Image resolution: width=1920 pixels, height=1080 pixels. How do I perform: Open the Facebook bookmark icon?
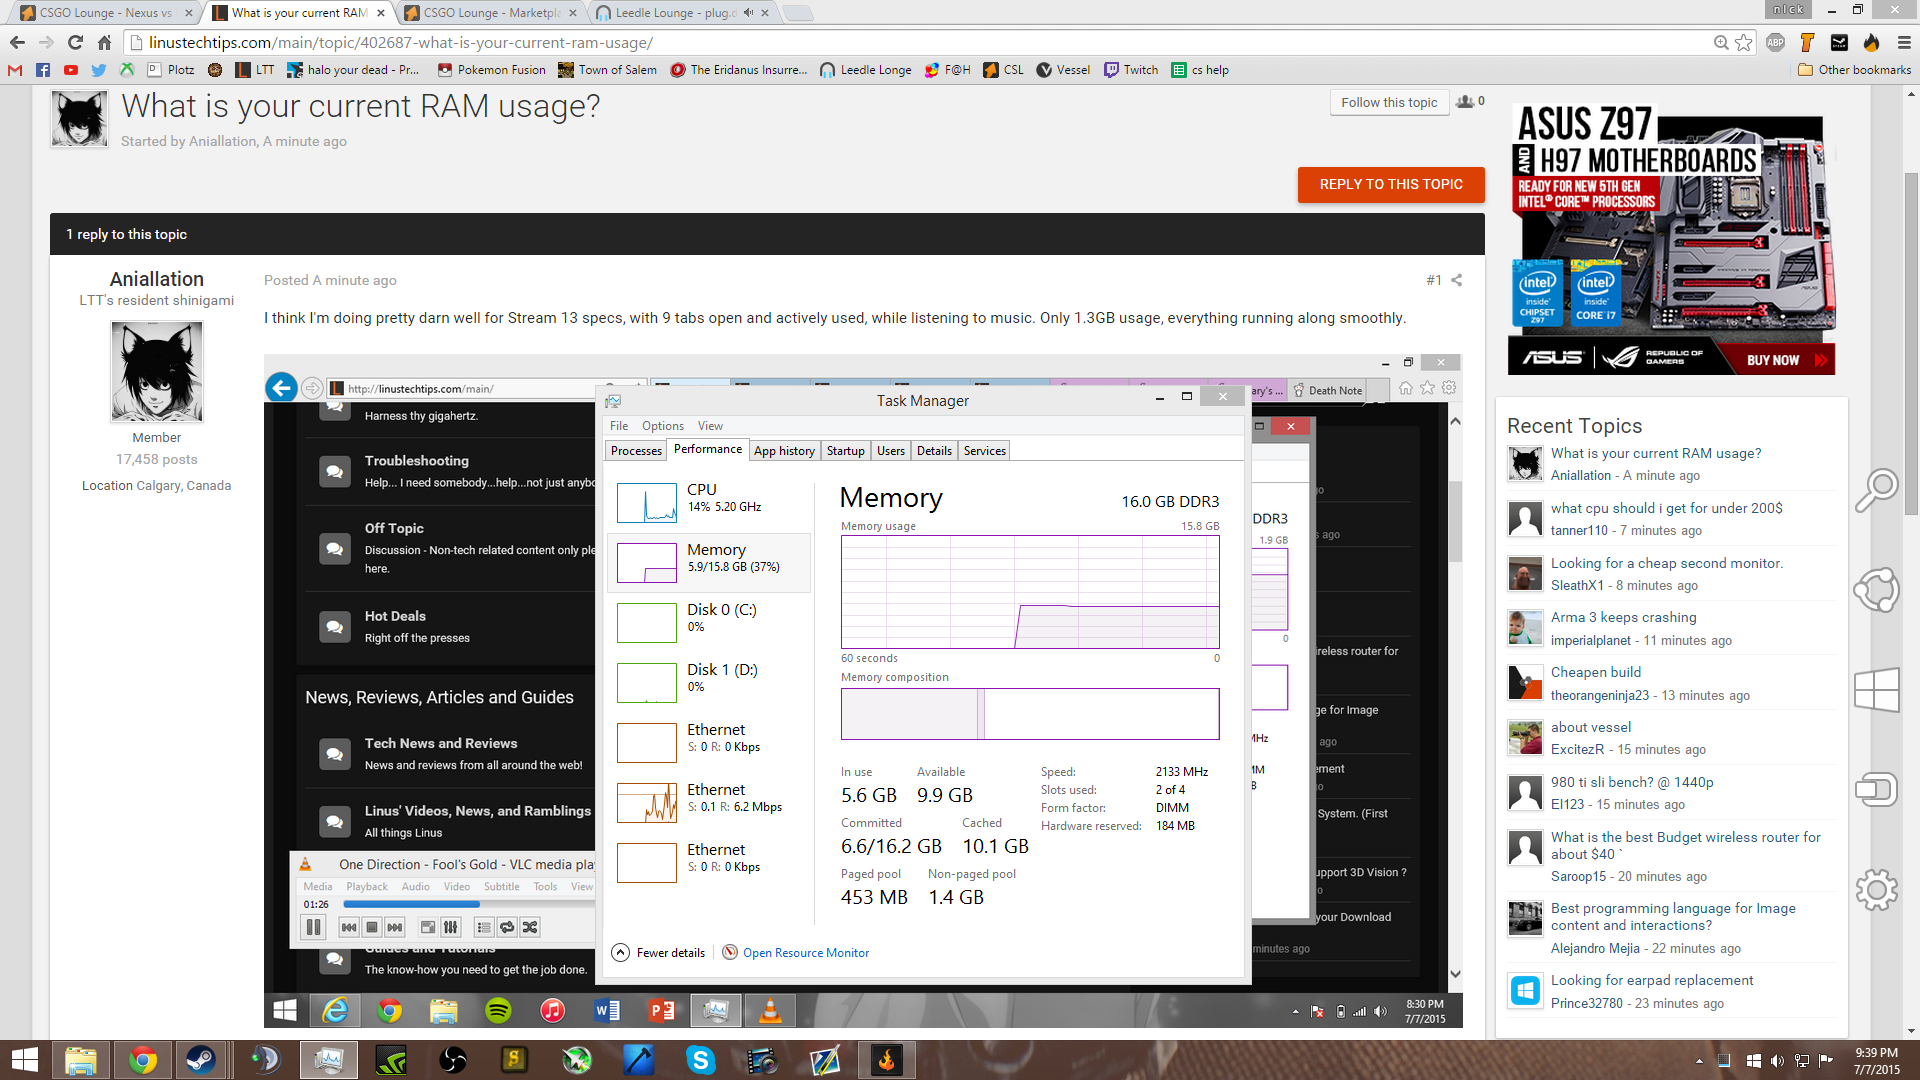click(x=43, y=70)
